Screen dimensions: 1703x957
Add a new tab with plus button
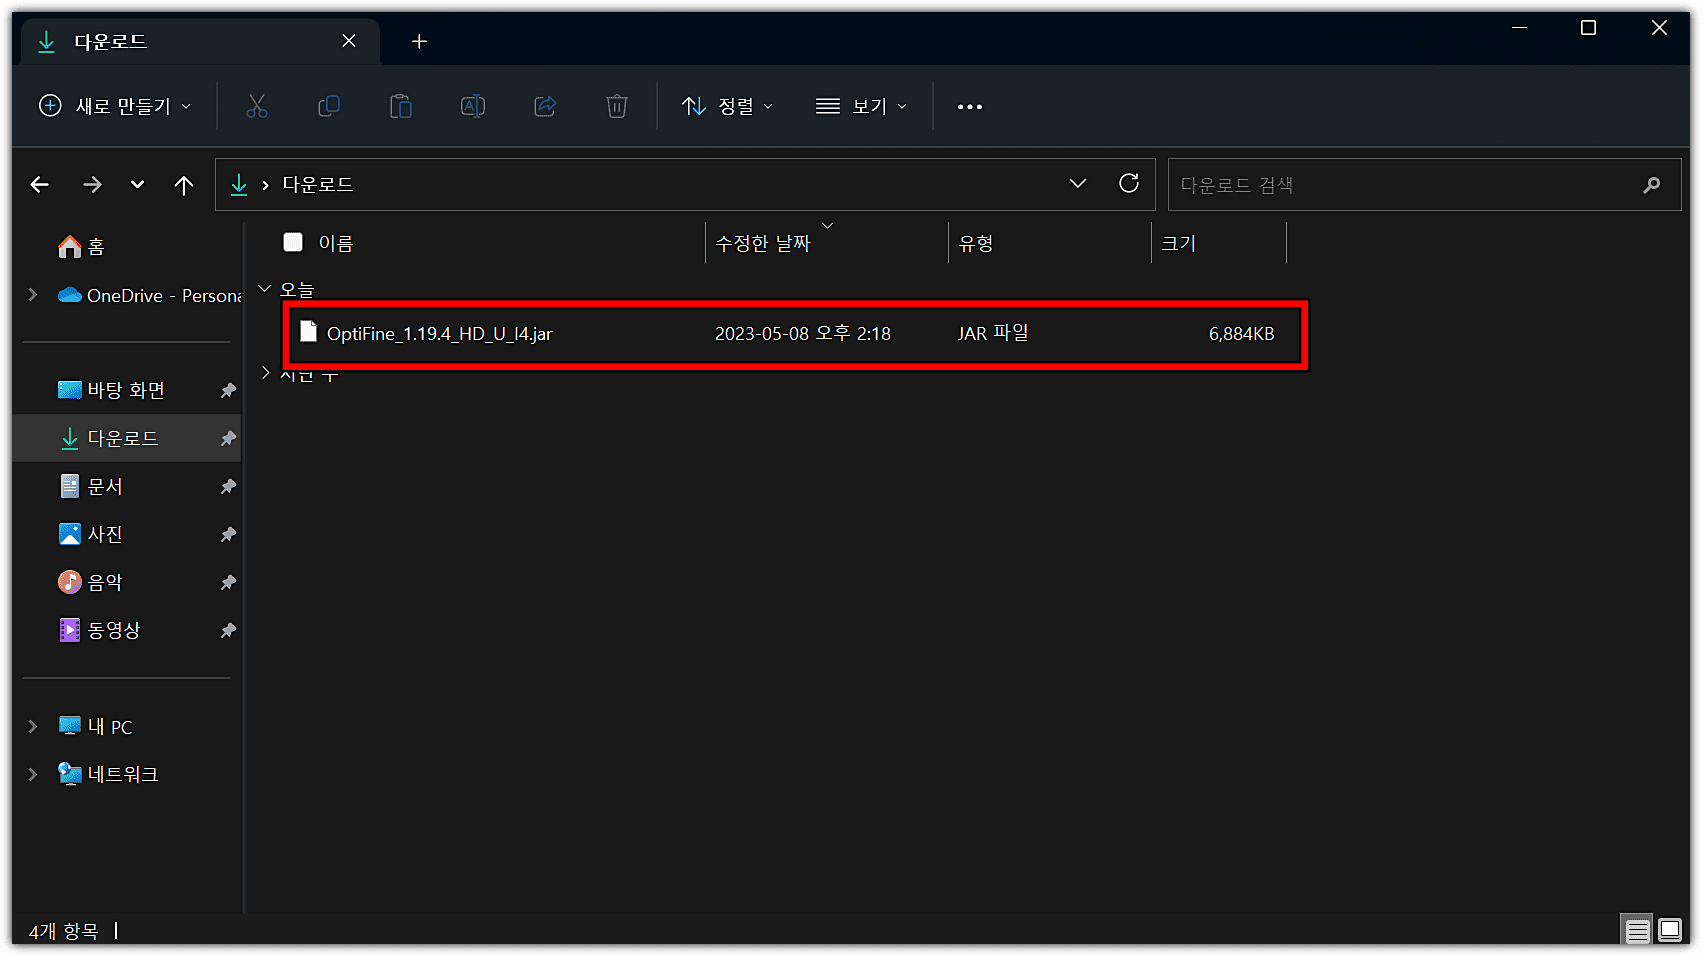click(x=420, y=41)
